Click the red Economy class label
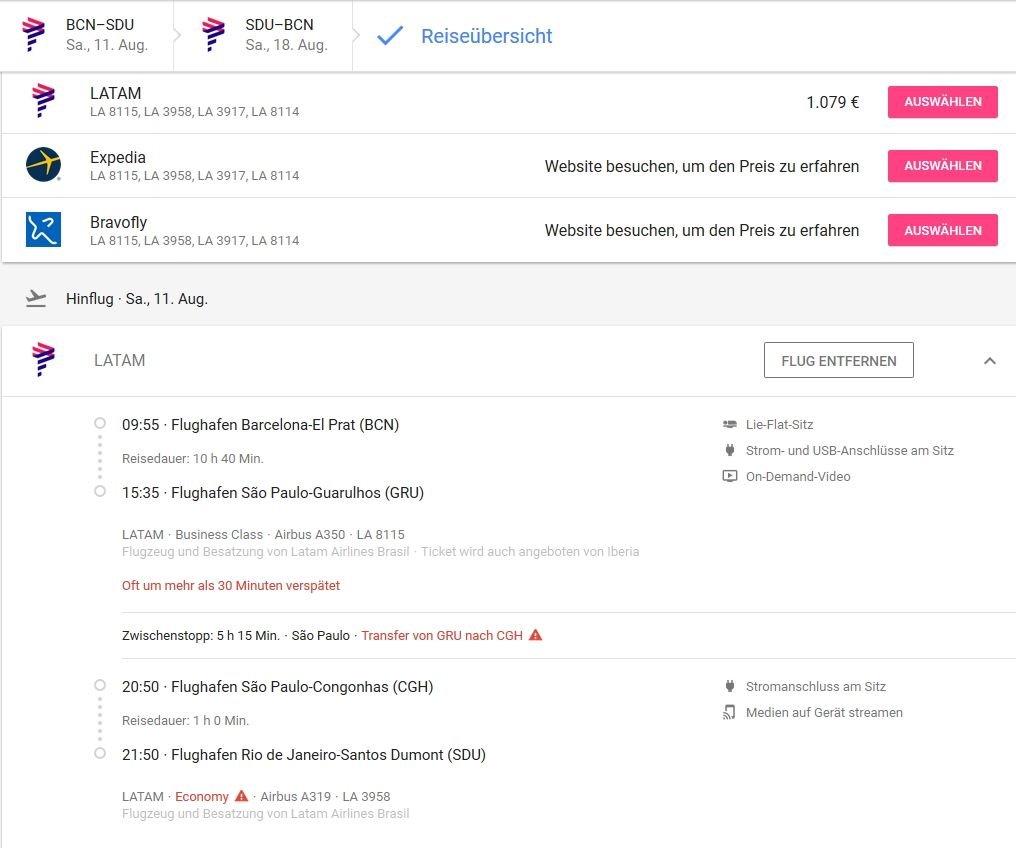Image resolution: width=1016 pixels, height=848 pixels. pyautogui.click(x=202, y=796)
